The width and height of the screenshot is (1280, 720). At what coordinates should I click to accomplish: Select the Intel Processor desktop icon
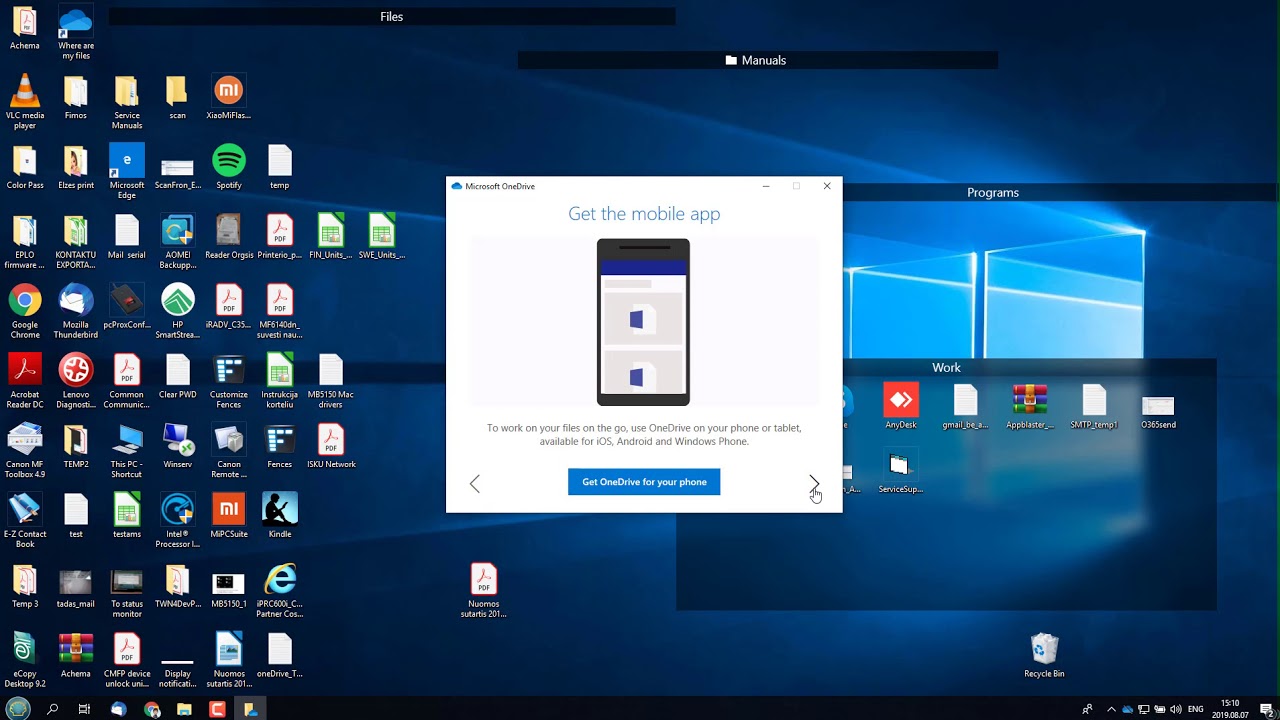point(178,521)
